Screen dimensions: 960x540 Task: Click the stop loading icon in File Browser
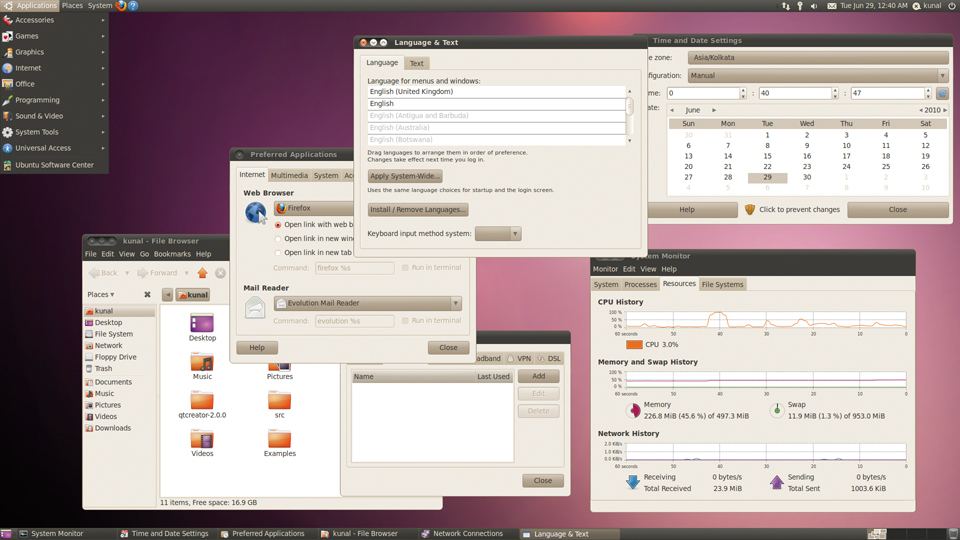pos(220,273)
